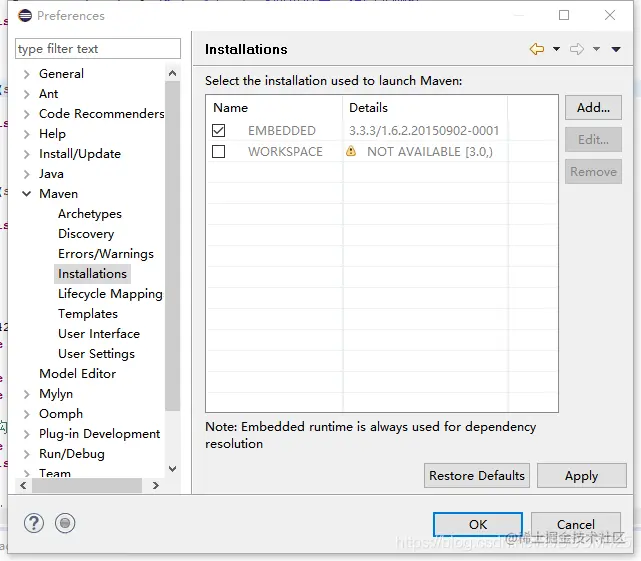Expand the Install/Update node
The image size is (641, 561).
tap(27, 154)
